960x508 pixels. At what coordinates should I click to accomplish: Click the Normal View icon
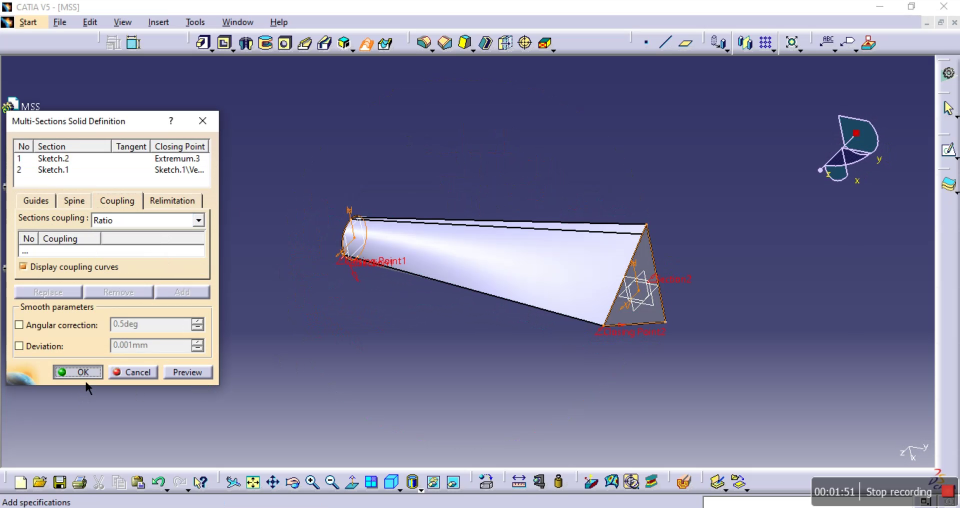coord(351,482)
